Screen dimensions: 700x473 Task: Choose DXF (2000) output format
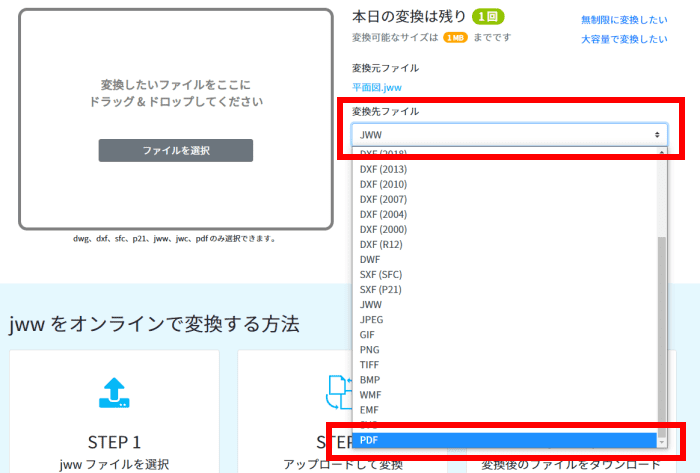(x=504, y=229)
